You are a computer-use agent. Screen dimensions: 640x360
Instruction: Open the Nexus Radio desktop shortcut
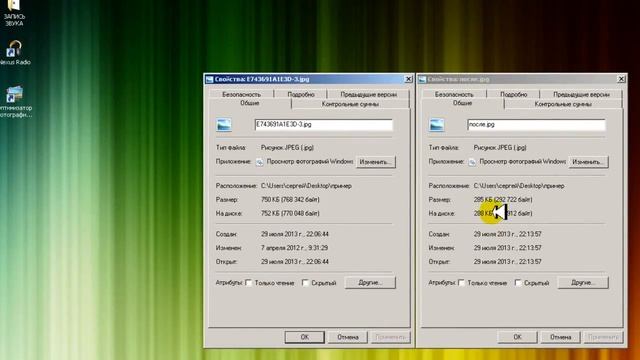click(14, 52)
